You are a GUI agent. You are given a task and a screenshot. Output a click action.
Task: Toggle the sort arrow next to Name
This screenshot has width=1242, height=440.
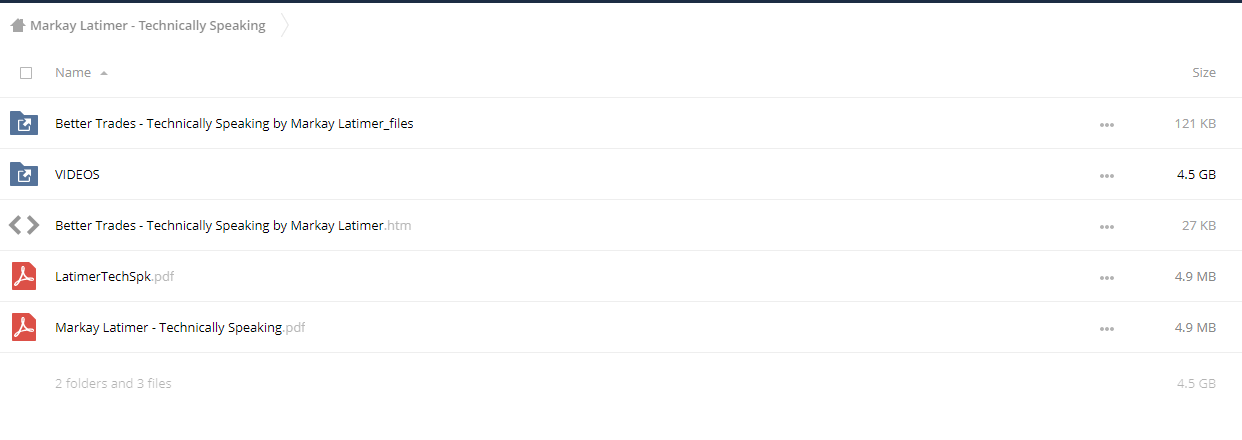(x=104, y=73)
